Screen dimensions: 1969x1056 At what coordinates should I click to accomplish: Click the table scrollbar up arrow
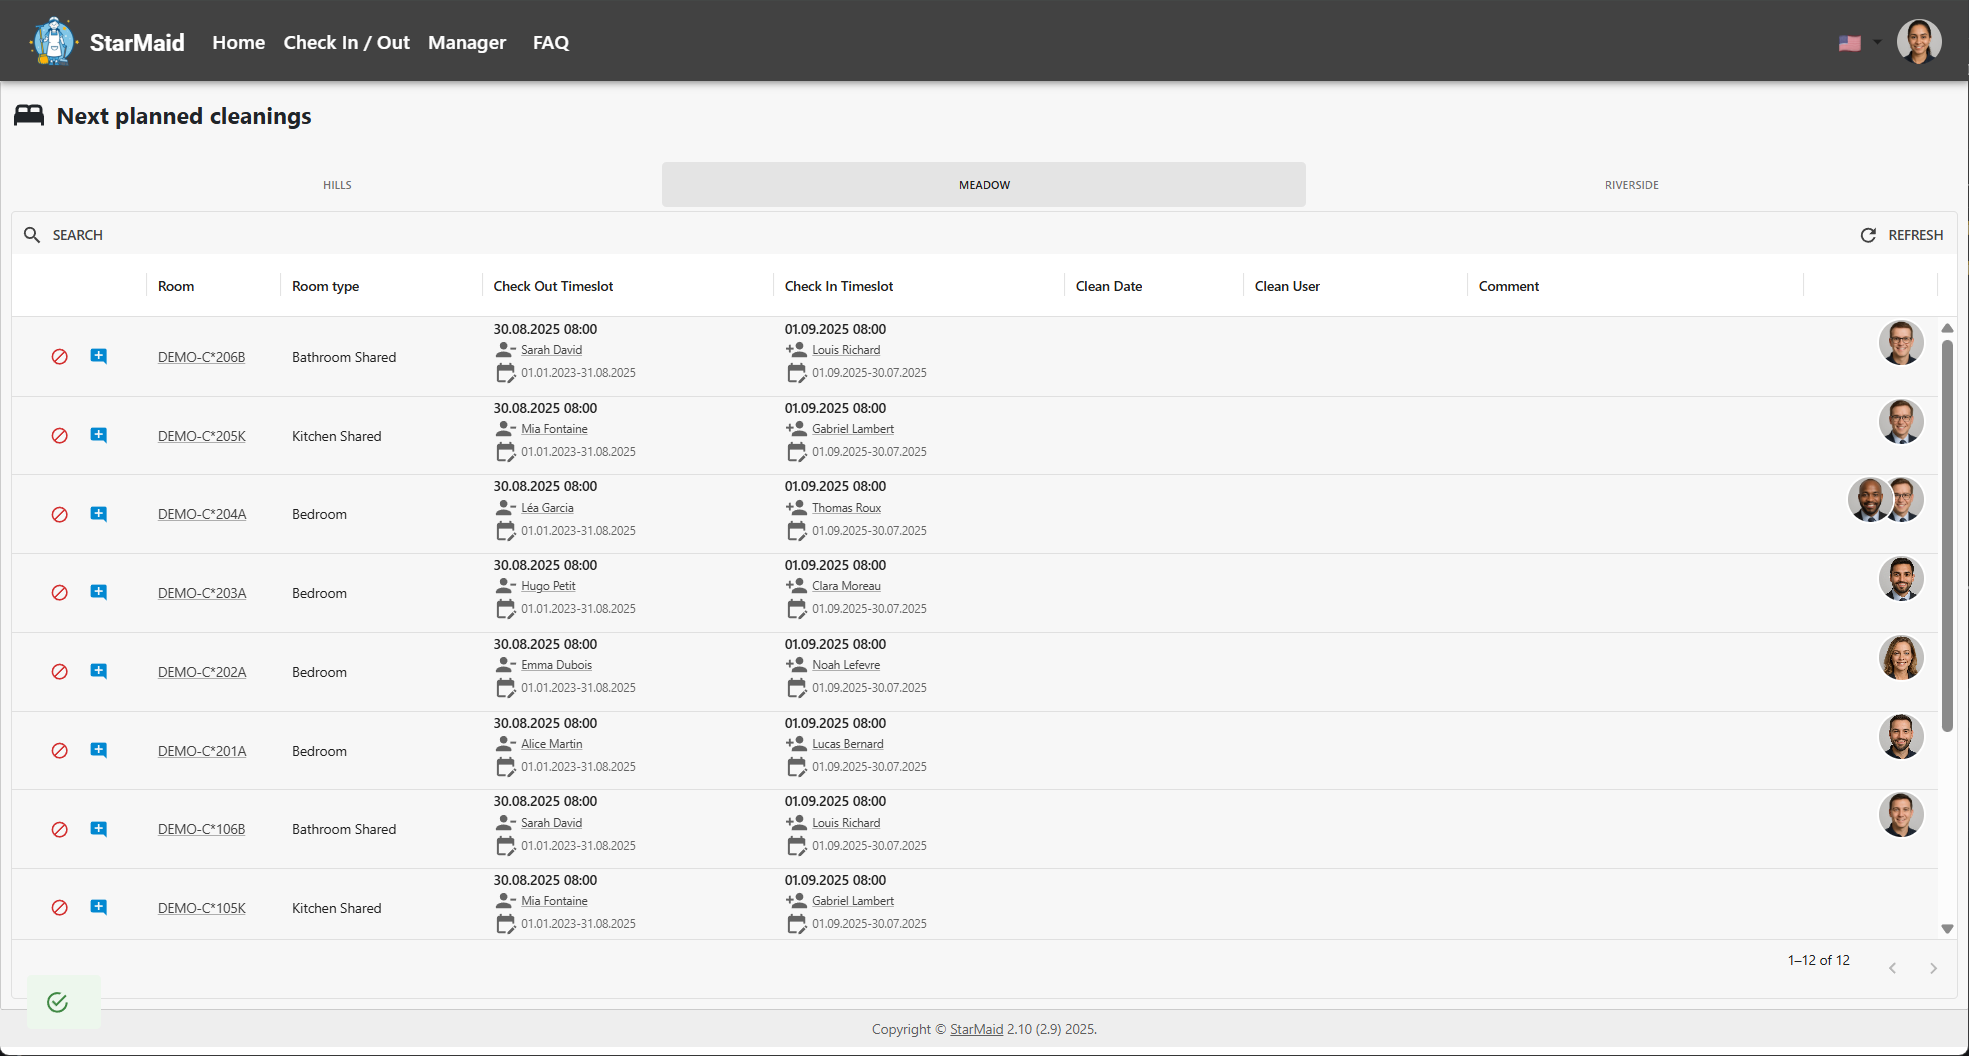(x=1947, y=328)
